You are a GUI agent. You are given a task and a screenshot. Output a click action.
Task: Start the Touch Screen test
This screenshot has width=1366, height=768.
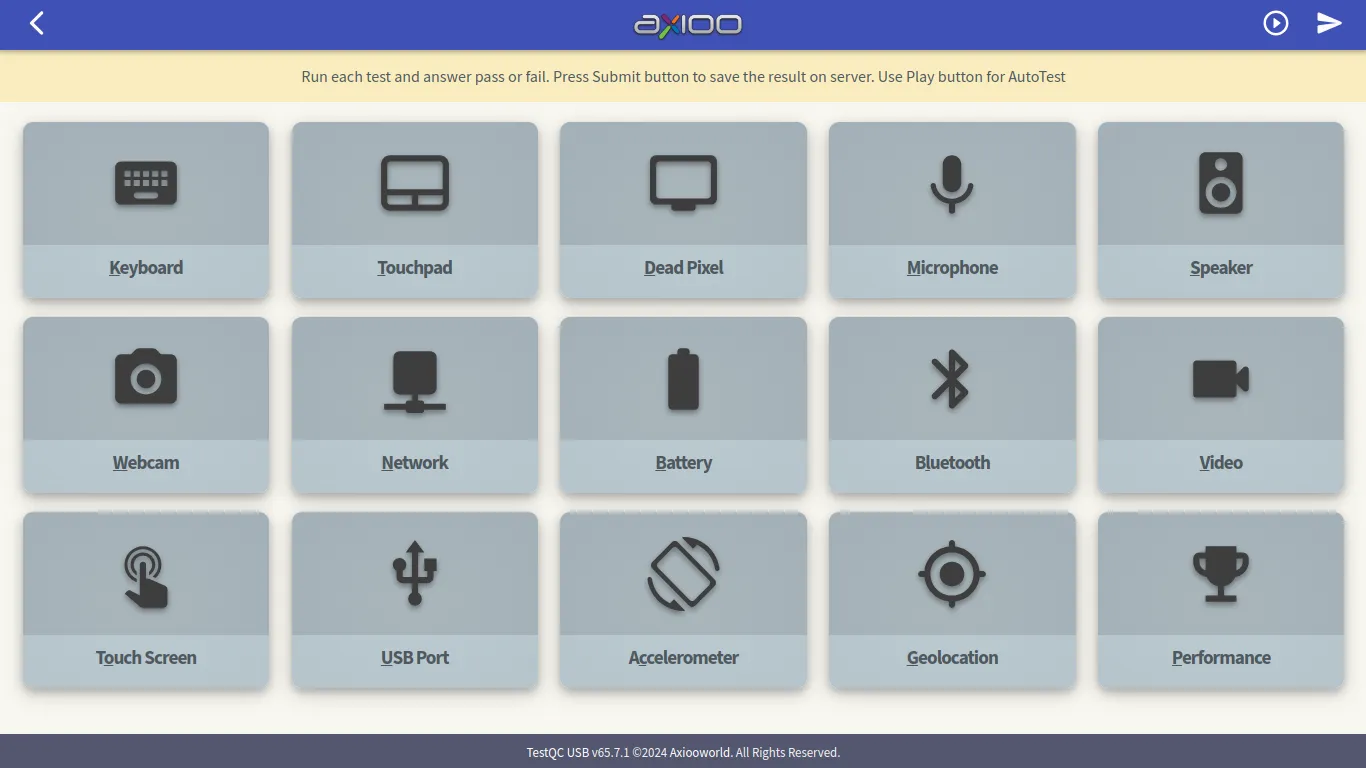click(x=146, y=600)
